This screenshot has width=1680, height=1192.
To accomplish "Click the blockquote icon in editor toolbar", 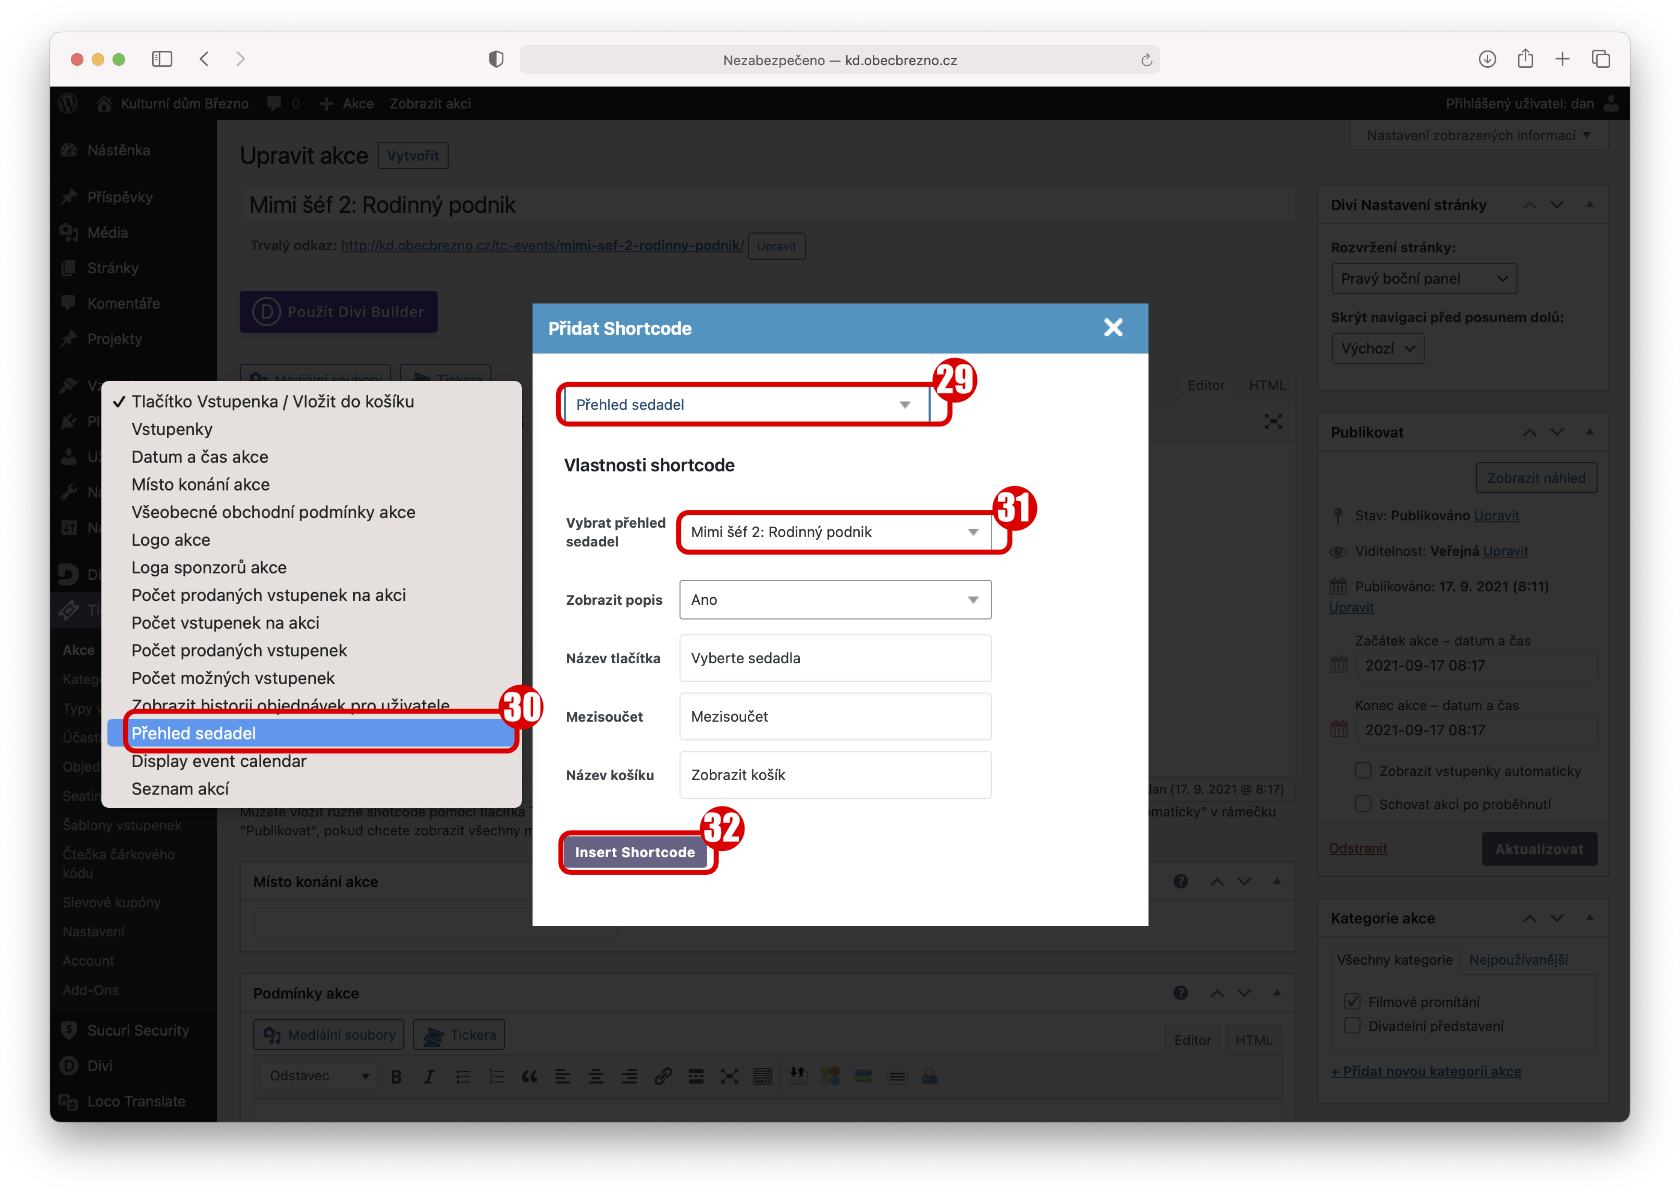I will tap(529, 1076).
